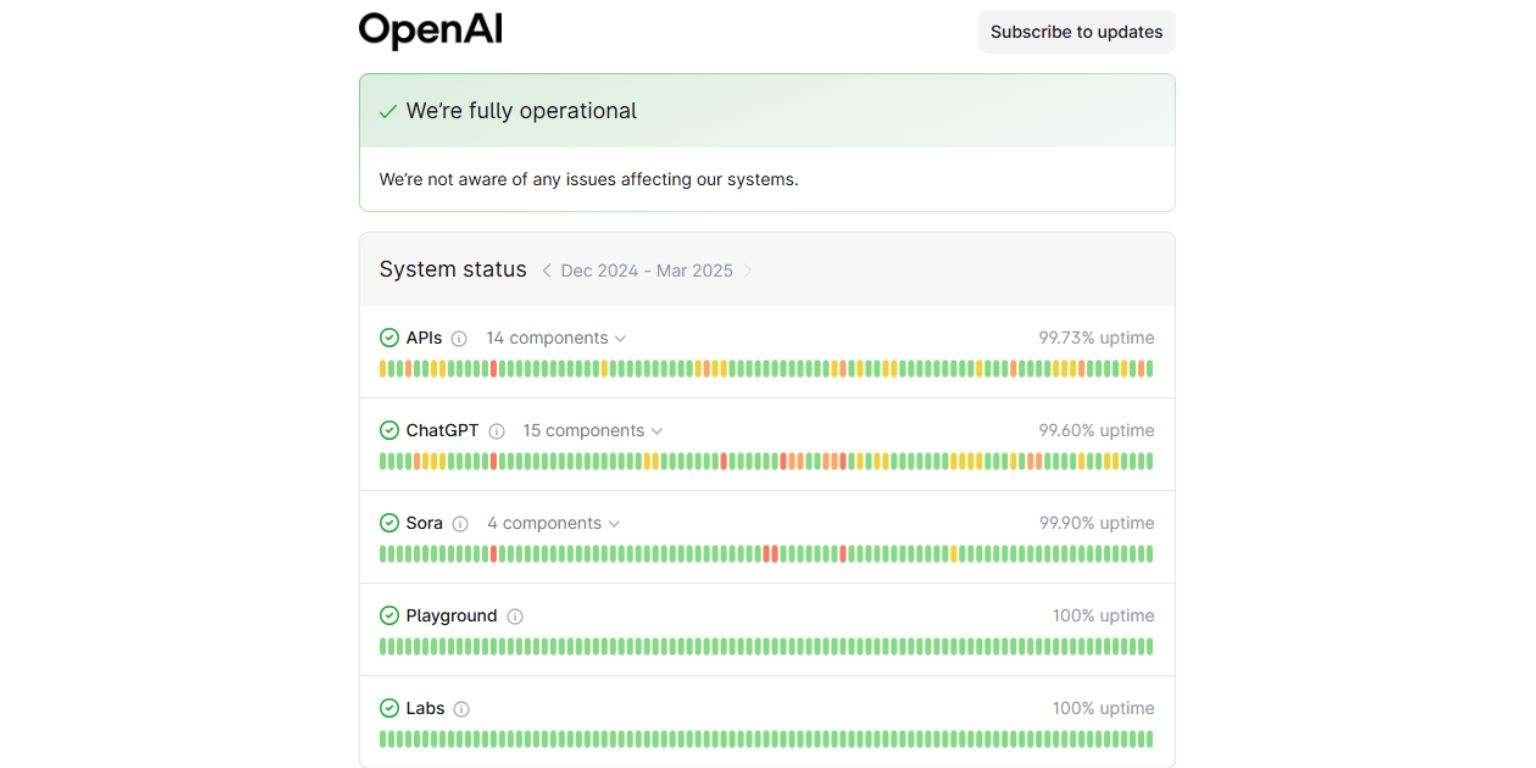The height and width of the screenshot is (768, 1536).
Task: Go to next date range chevron
Action: (x=747, y=271)
